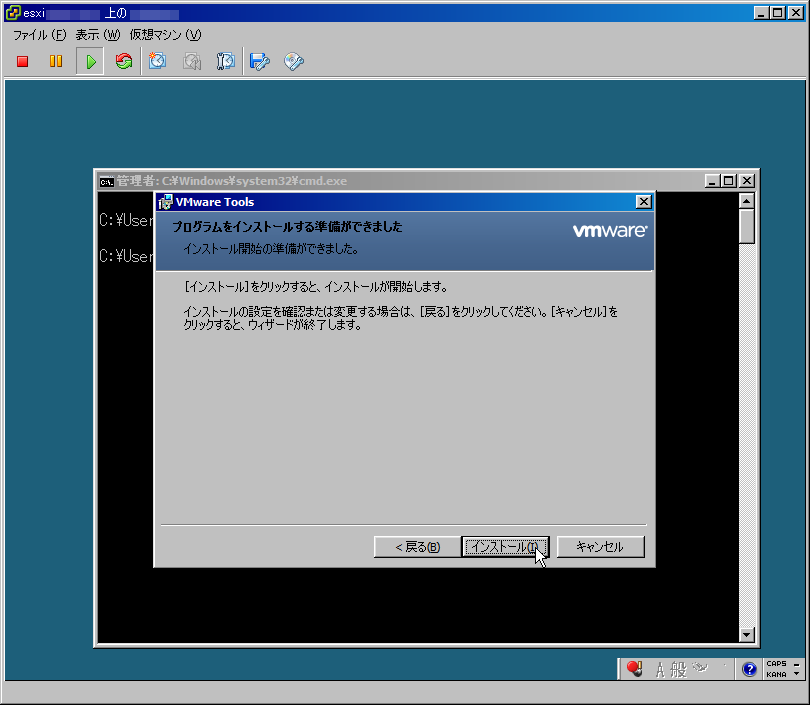Click the インストール開始の準備ができました text
The width and height of the screenshot is (810, 705).
click(x=271, y=249)
